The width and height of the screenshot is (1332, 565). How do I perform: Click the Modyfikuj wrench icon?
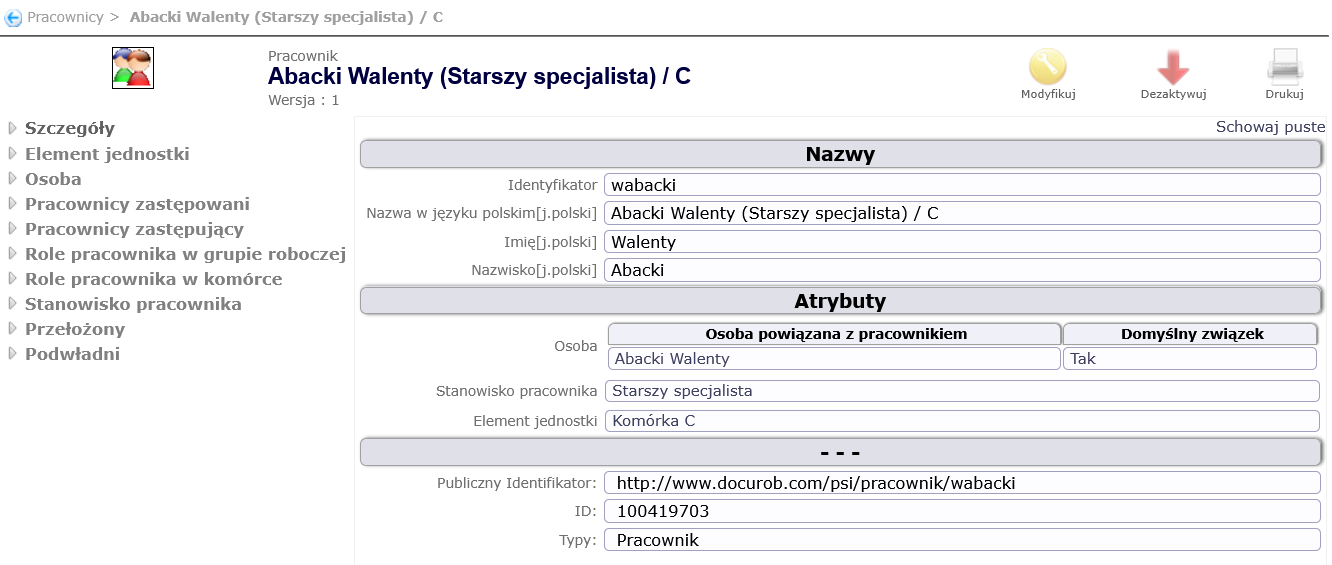click(1047, 67)
